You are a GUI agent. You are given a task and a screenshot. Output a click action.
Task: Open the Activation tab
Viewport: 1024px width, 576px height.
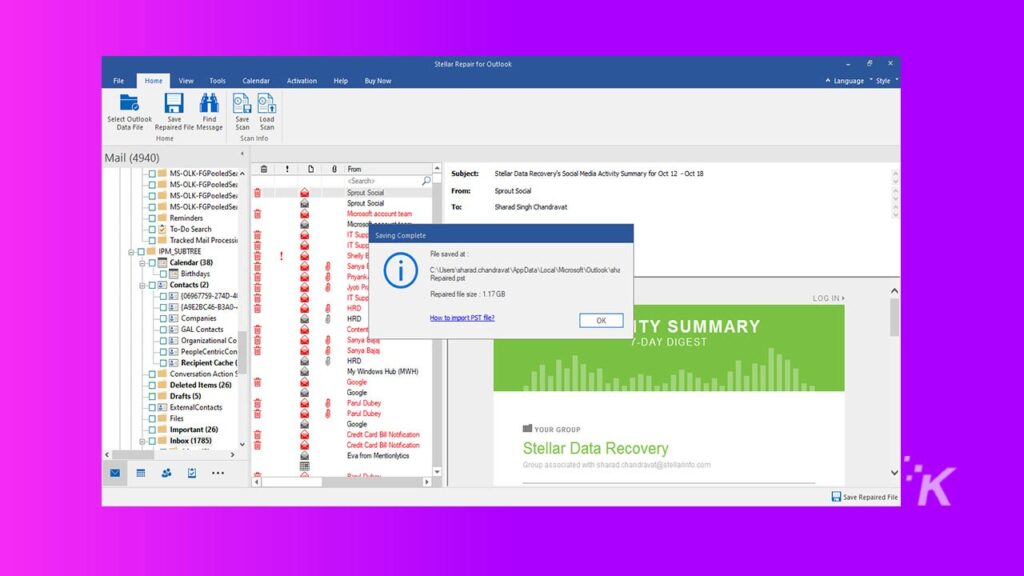point(302,81)
